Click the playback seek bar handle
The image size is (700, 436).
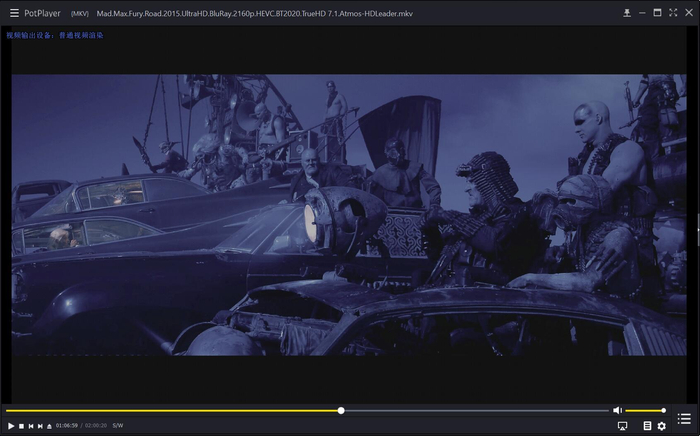click(341, 411)
